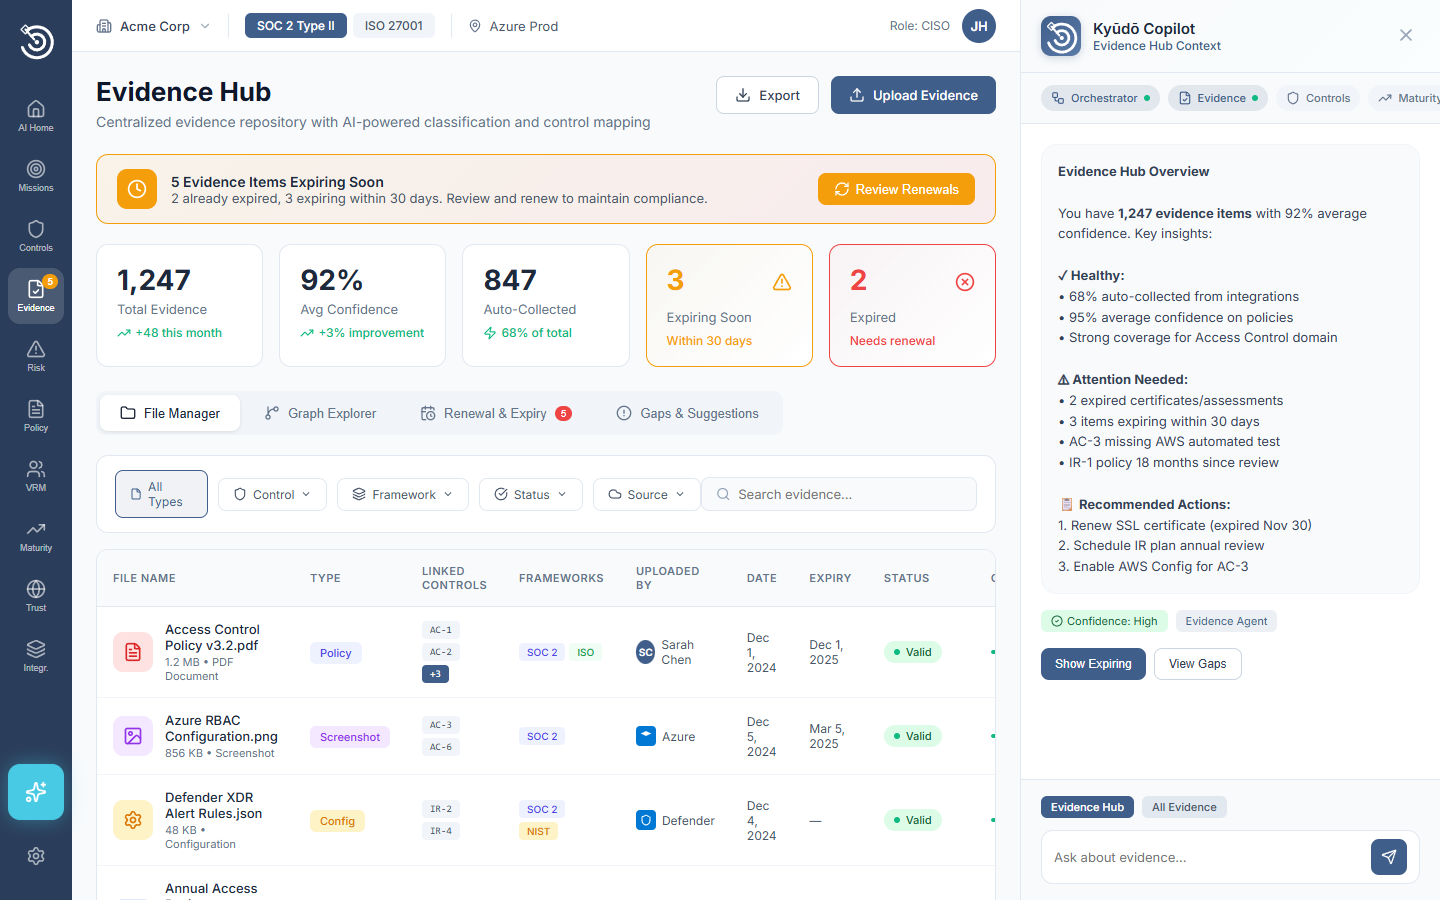Click the AC-6 control tag
1440x900 pixels.
click(441, 747)
